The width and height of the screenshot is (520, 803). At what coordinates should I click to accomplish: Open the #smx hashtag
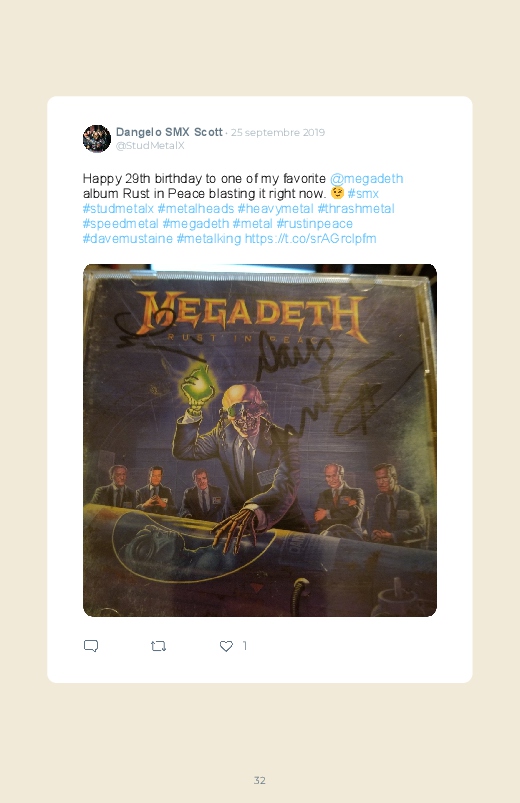click(x=363, y=194)
